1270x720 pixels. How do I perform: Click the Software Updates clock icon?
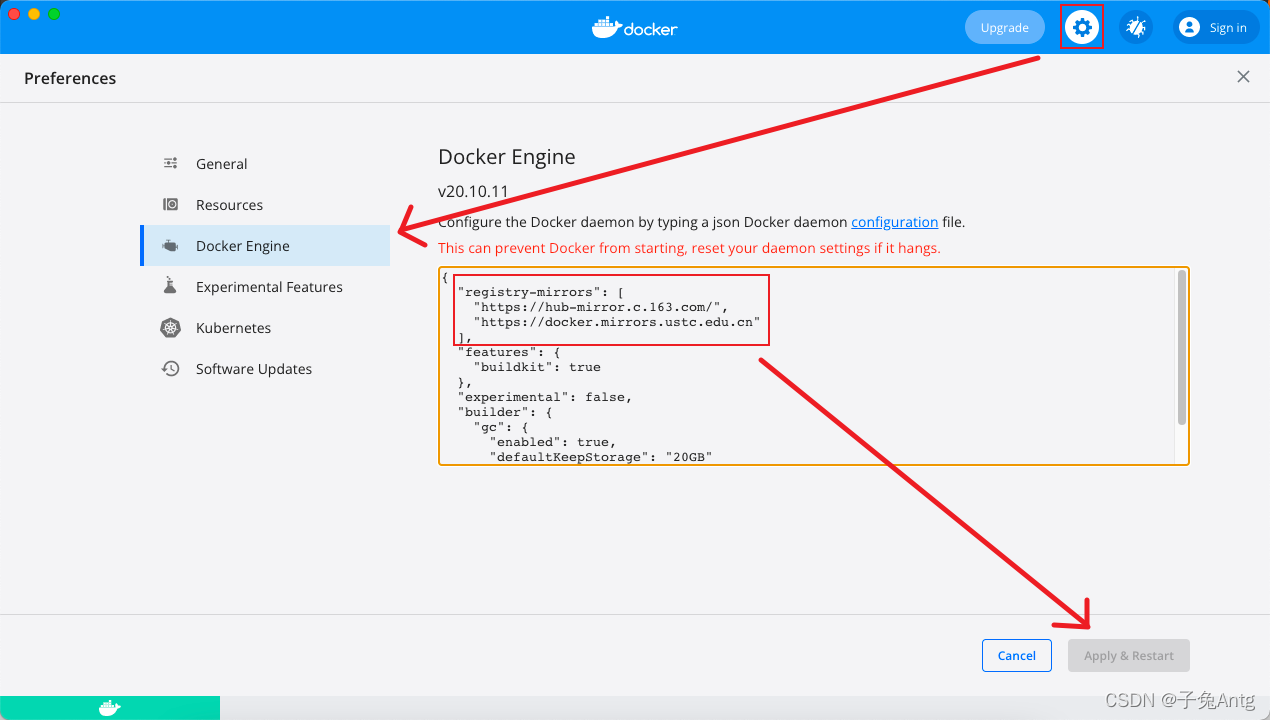(x=171, y=369)
